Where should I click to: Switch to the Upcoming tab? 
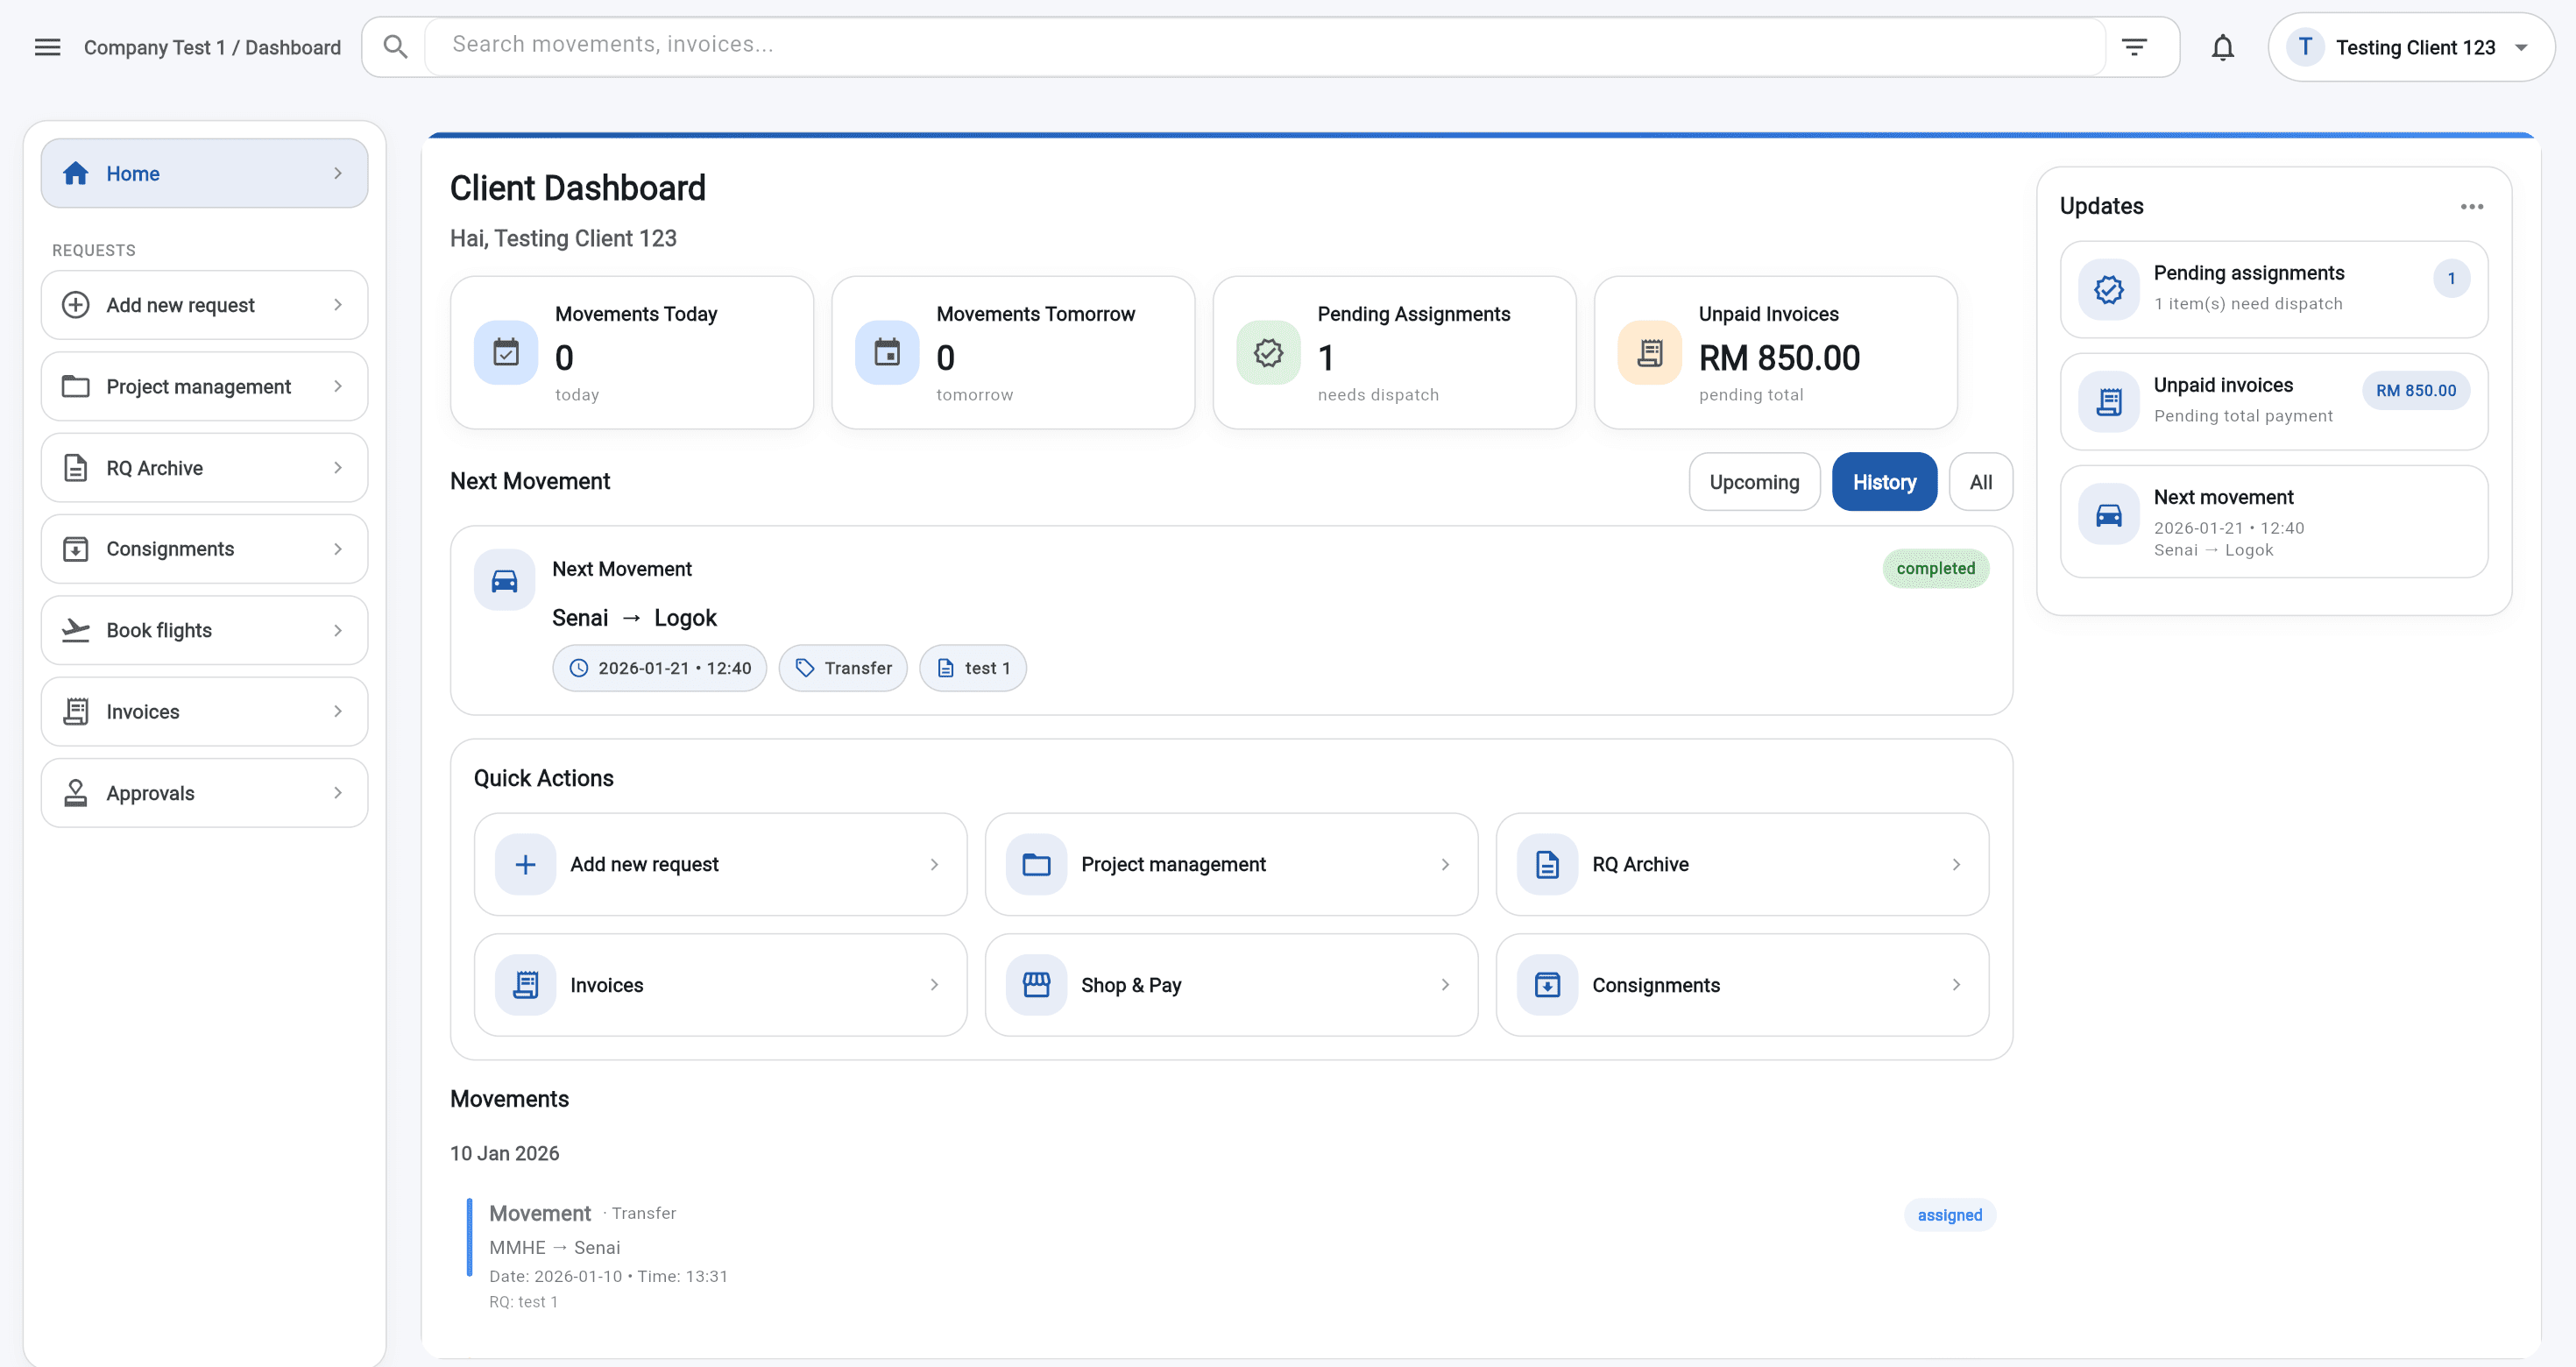(x=1753, y=481)
